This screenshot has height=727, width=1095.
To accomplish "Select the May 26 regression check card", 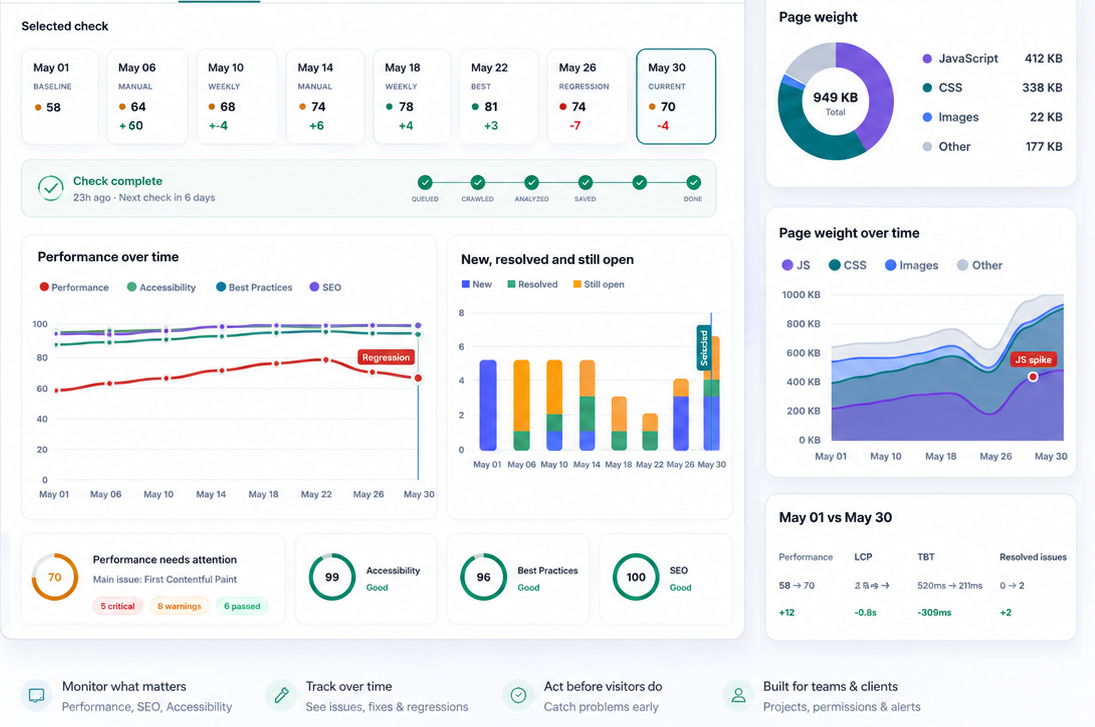I will (x=587, y=96).
